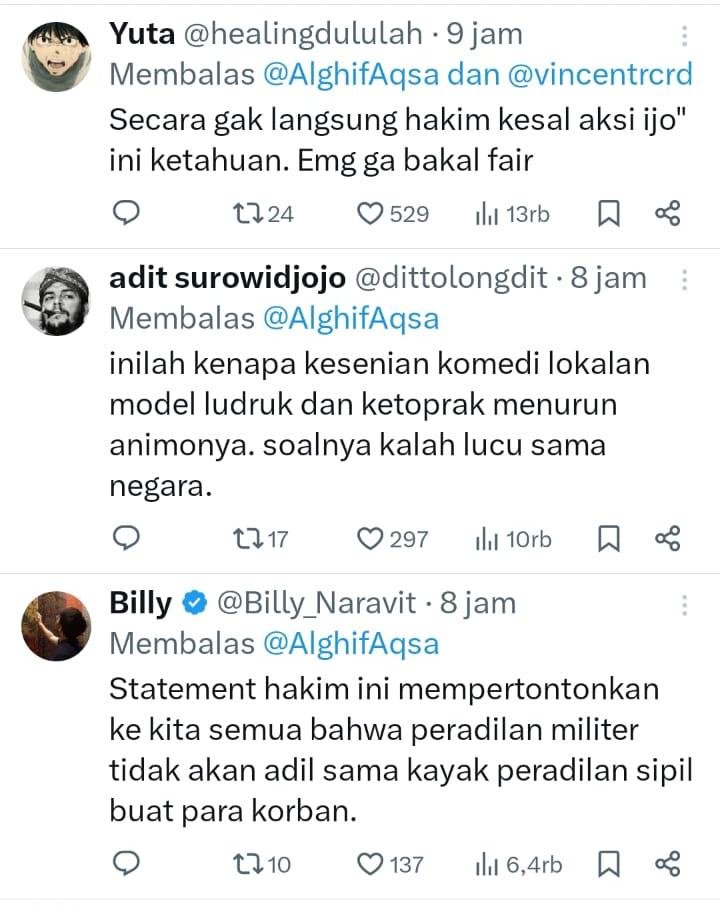
Task: Like Yuta's tweet with 529 likes
Action: pos(393,214)
